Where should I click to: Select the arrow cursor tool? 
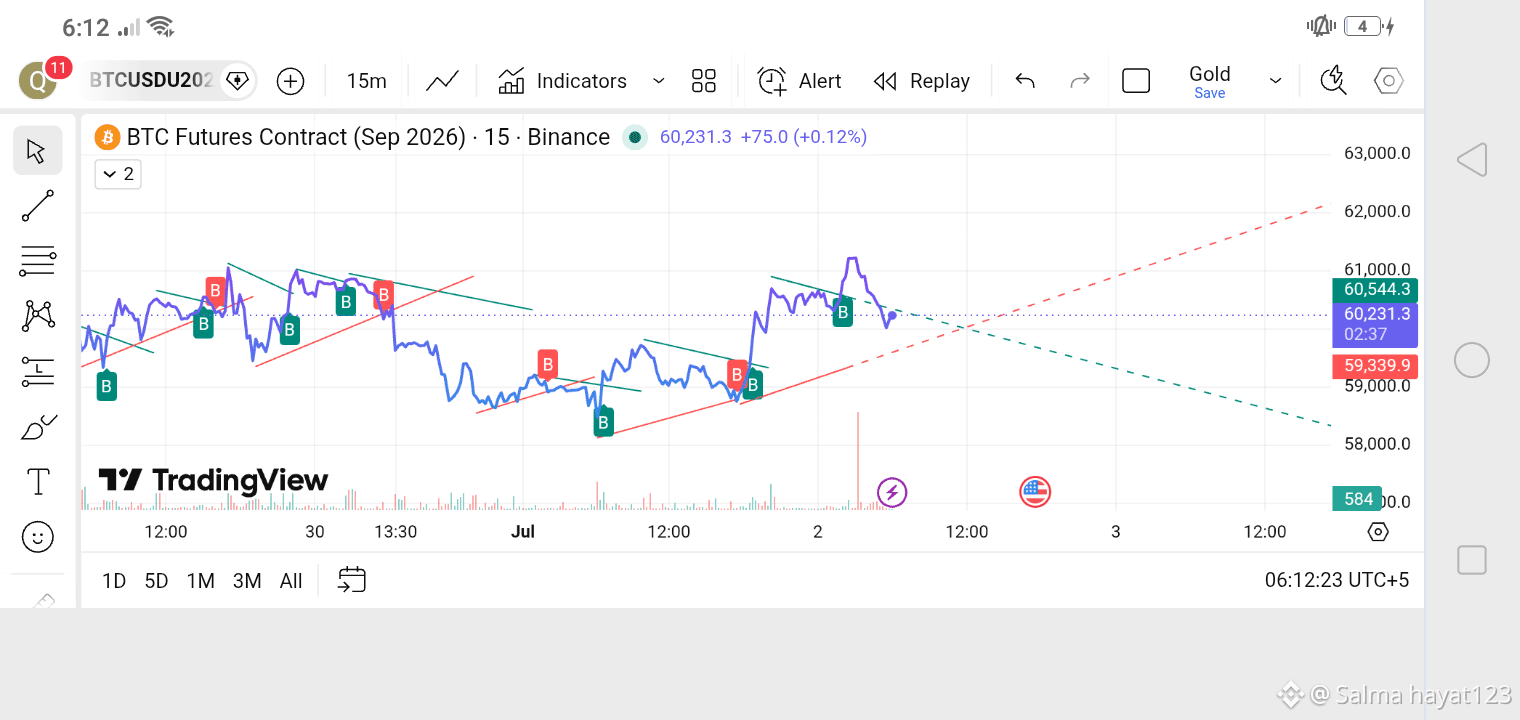(37, 151)
